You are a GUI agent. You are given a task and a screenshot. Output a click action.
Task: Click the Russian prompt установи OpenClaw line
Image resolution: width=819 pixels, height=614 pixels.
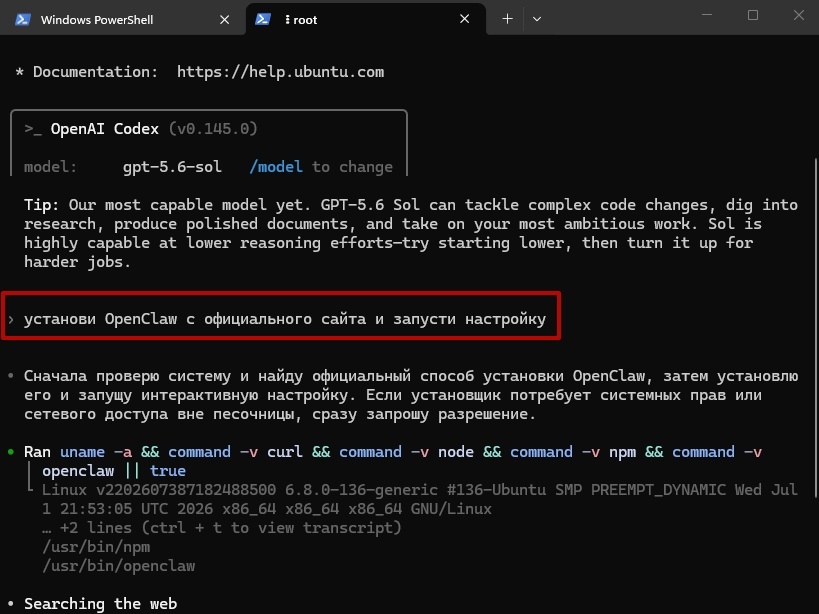(285, 318)
